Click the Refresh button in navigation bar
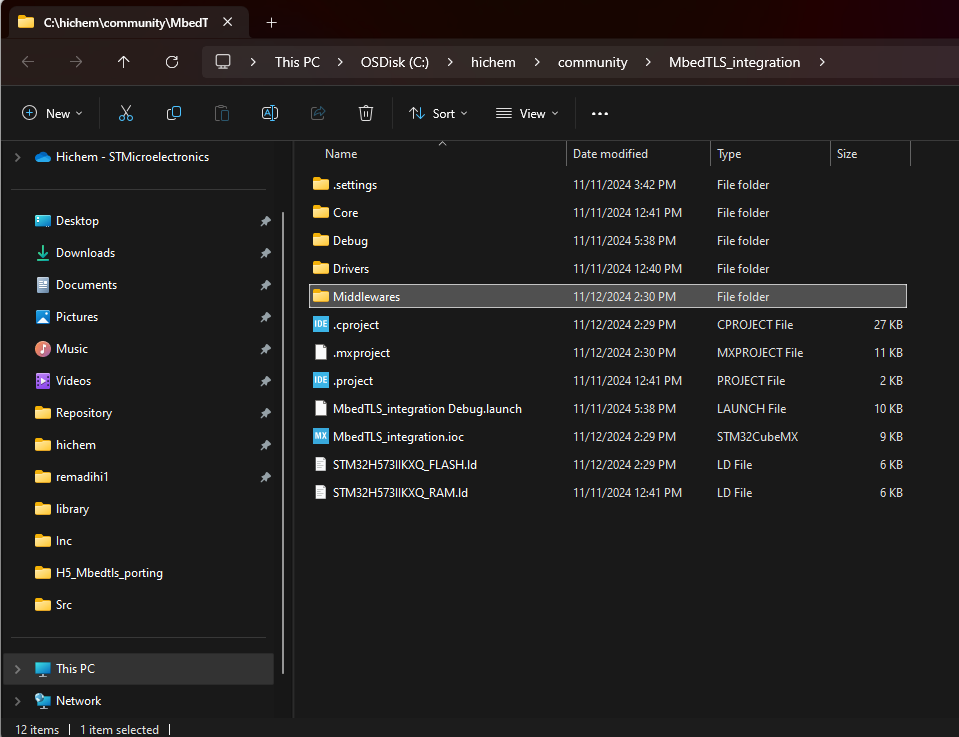This screenshot has height=737, width=959. [x=172, y=62]
